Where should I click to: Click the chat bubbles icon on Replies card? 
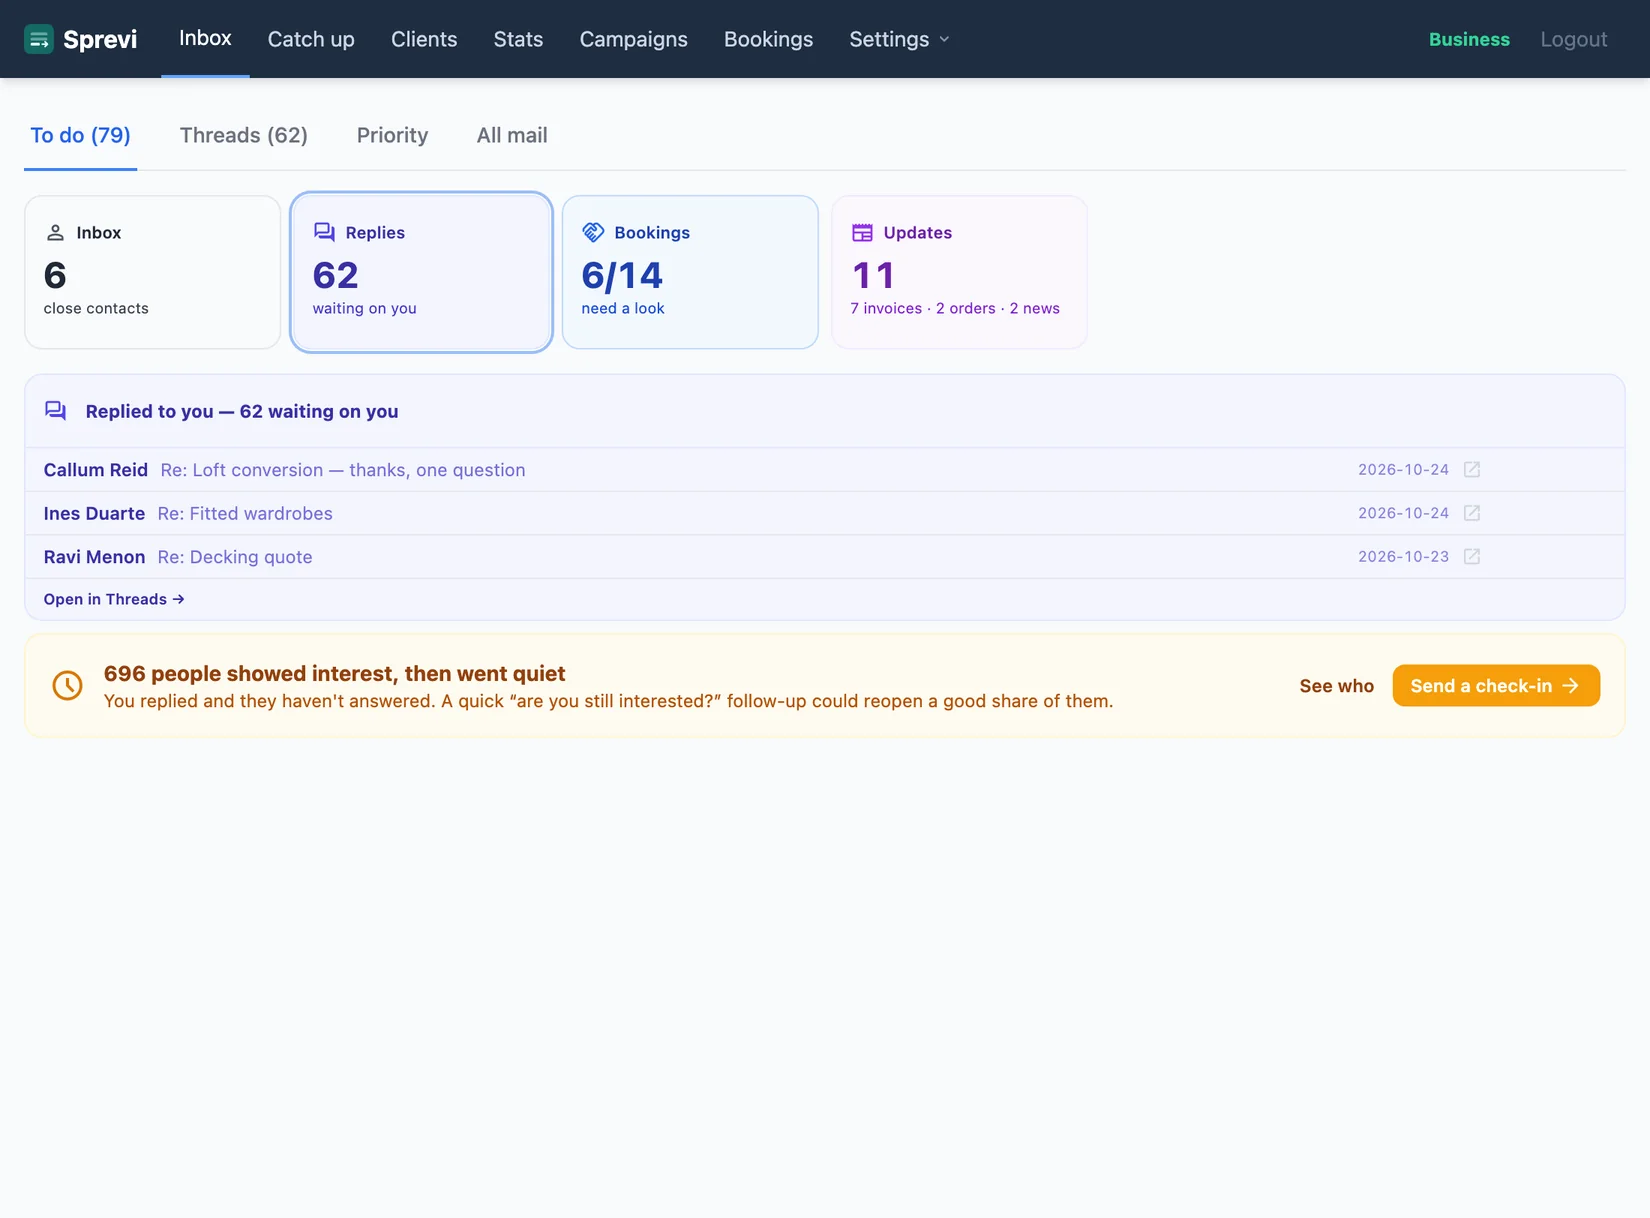[x=324, y=232]
